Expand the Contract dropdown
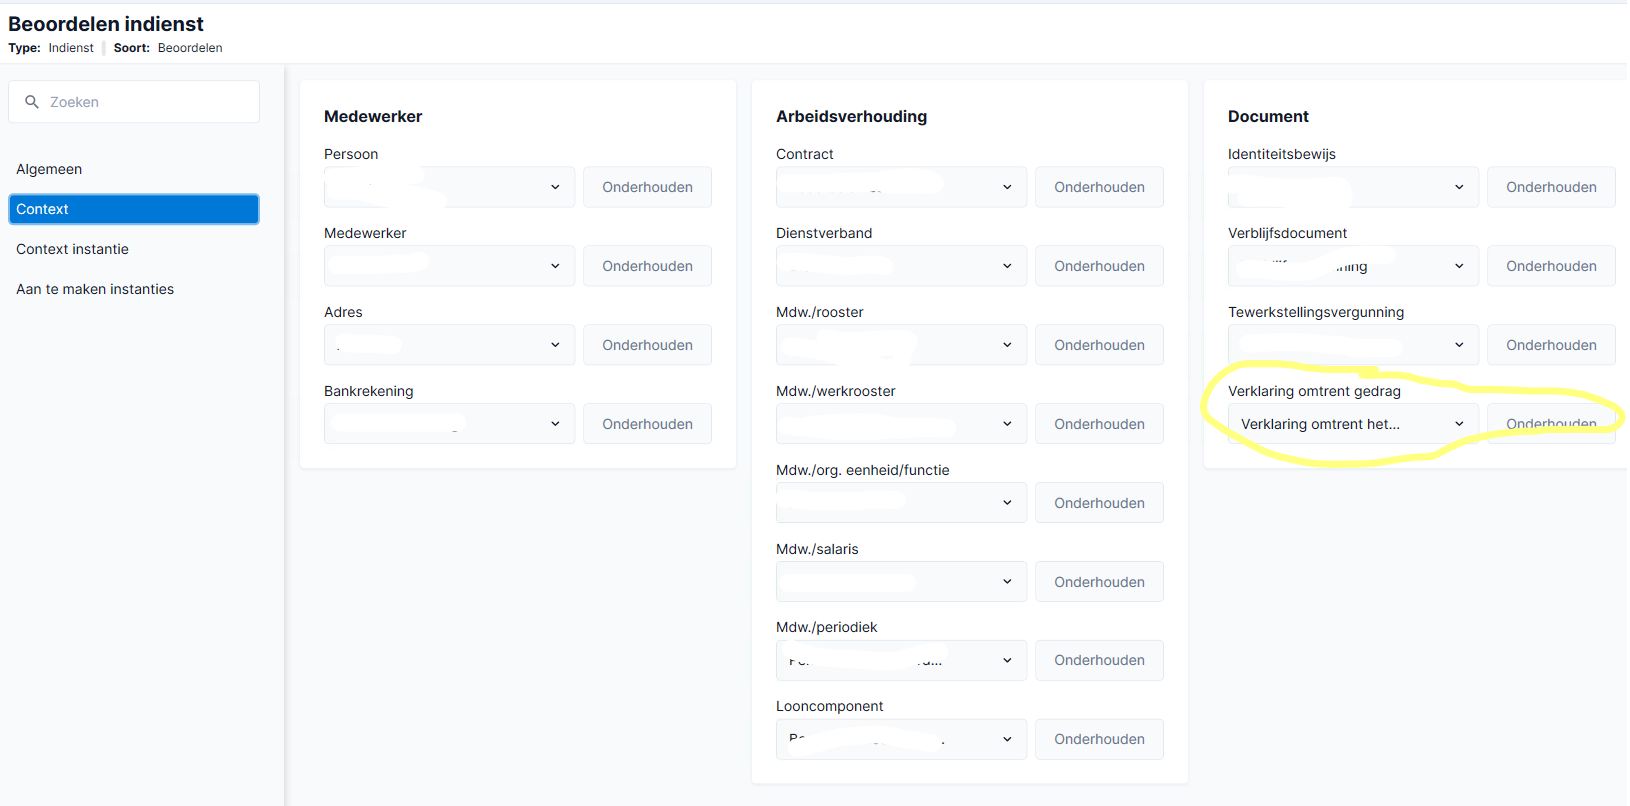 902,187
